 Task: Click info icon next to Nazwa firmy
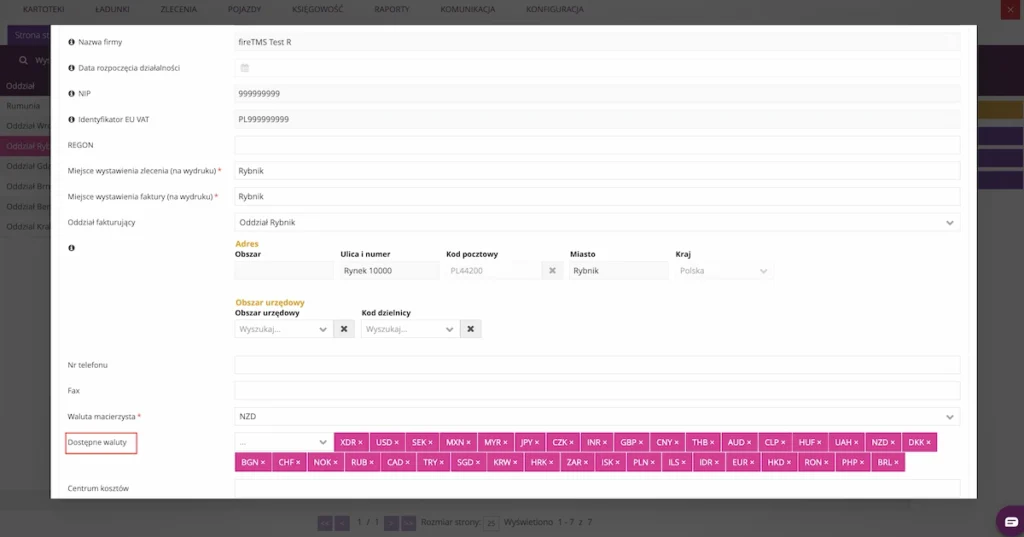point(71,42)
